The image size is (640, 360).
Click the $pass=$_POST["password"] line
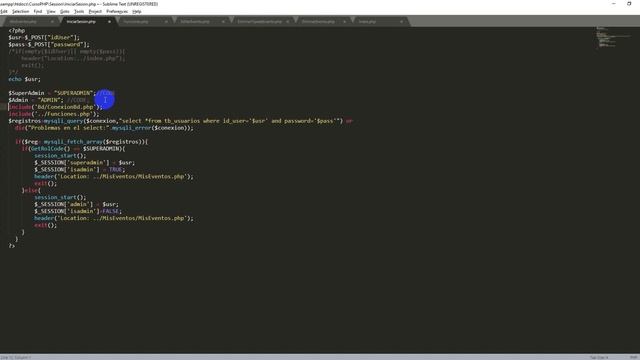pyautogui.click(x=49, y=44)
